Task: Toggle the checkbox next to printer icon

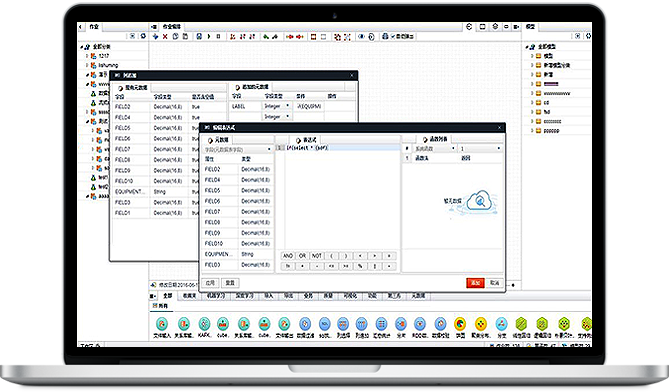Action: click(393, 37)
